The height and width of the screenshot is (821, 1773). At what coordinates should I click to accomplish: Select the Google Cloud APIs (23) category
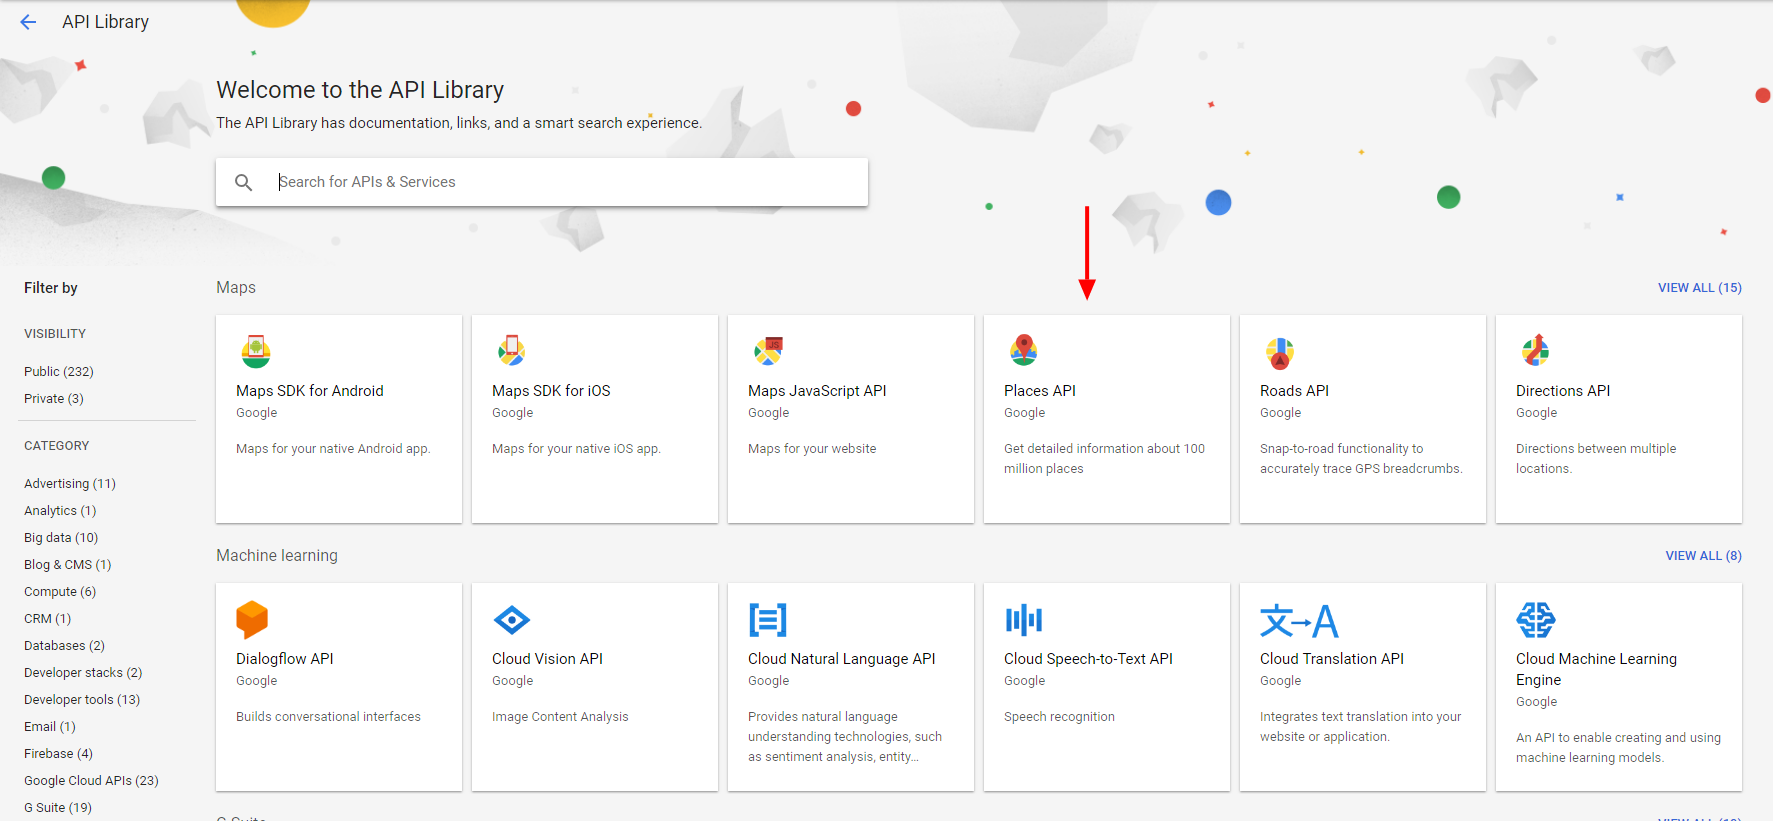point(91,781)
